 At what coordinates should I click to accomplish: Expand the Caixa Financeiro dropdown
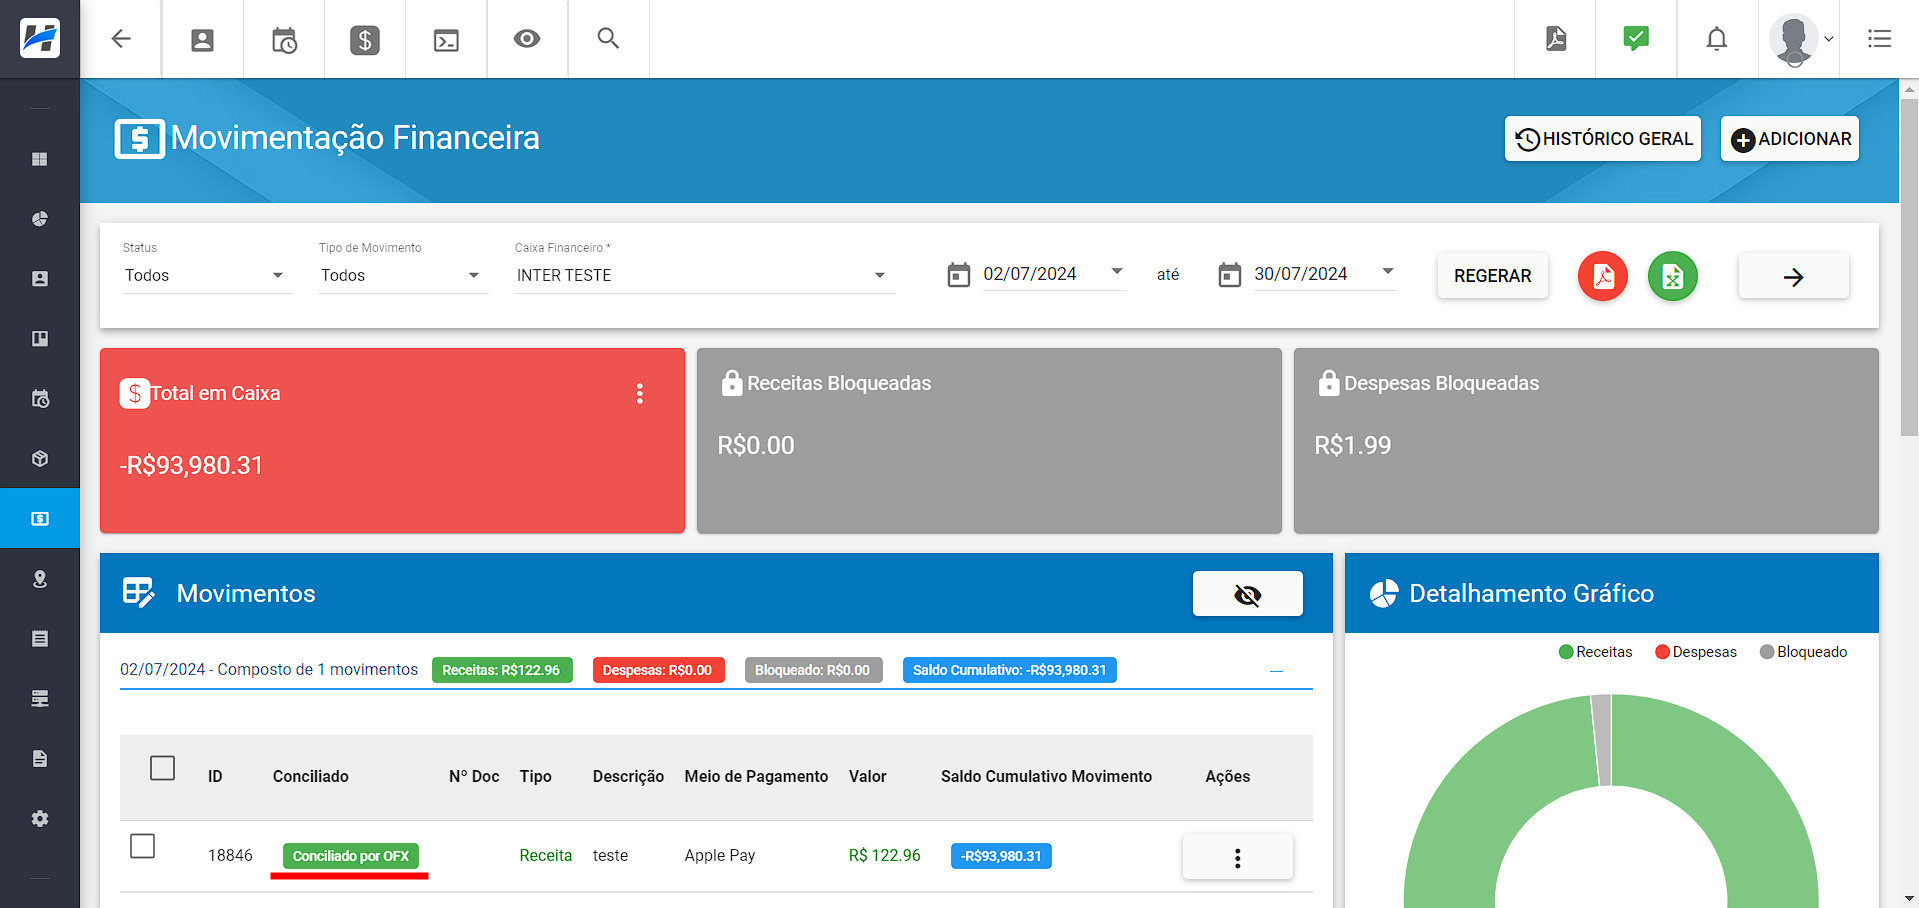tap(702, 275)
